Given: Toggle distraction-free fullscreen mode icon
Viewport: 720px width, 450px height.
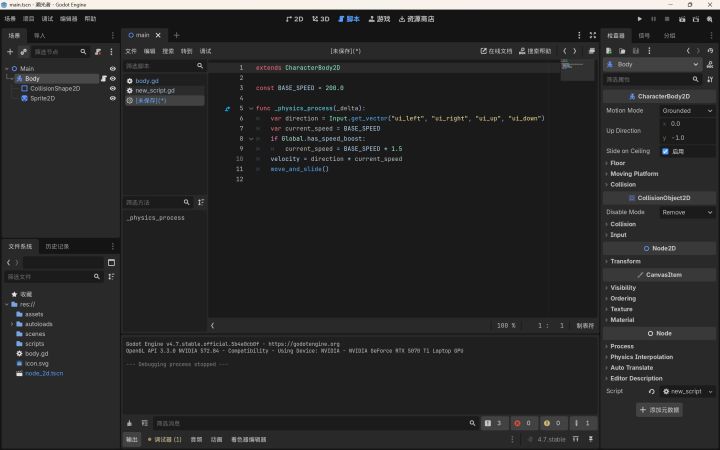Looking at the screenshot, I should (x=593, y=35).
